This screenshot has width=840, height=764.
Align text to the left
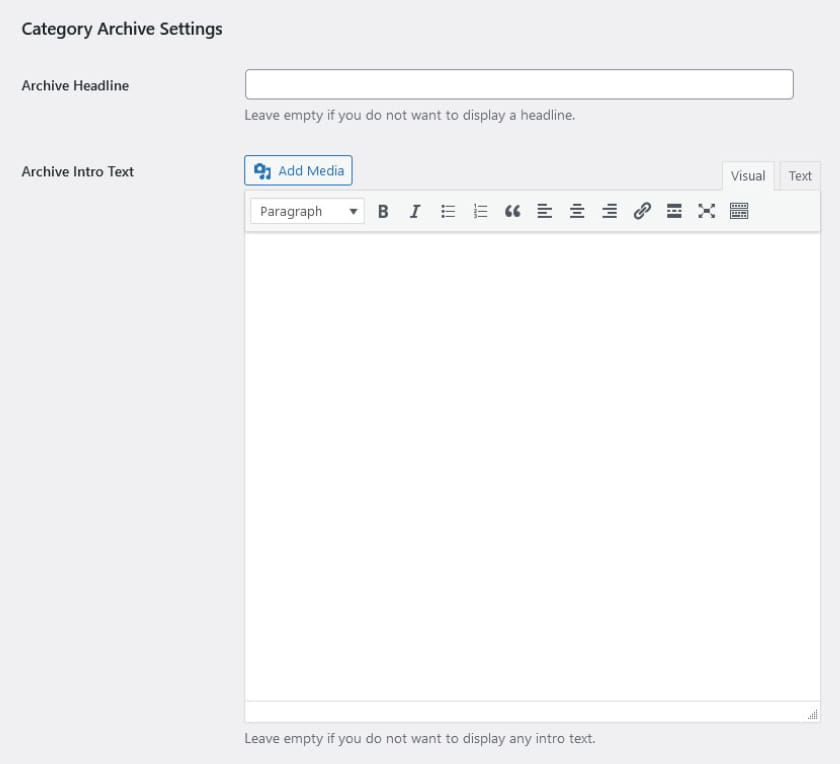(x=544, y=211)
